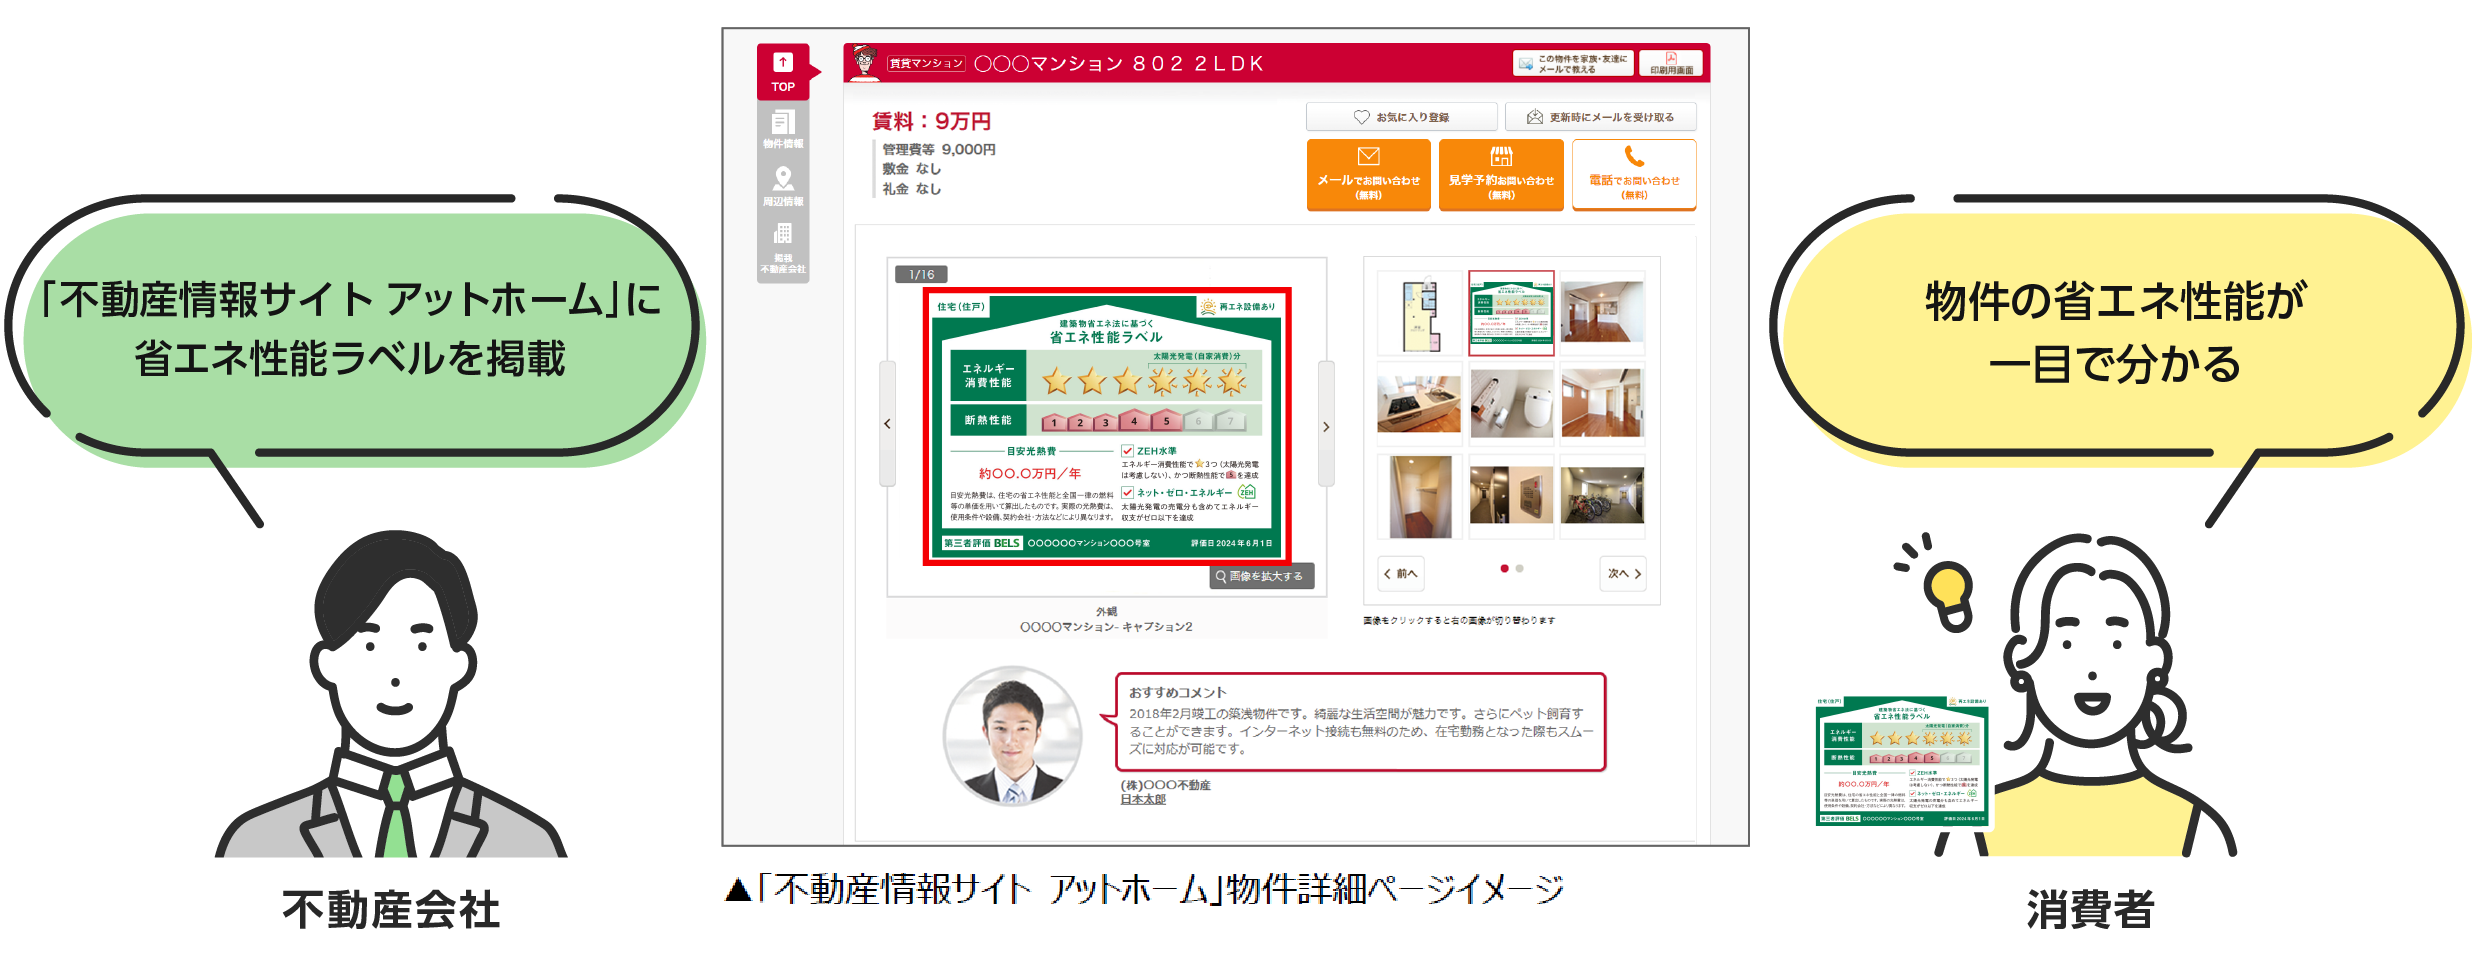
Task: Click the 見学予約お問い合わせ button
Action: (x=1501, y=174)
